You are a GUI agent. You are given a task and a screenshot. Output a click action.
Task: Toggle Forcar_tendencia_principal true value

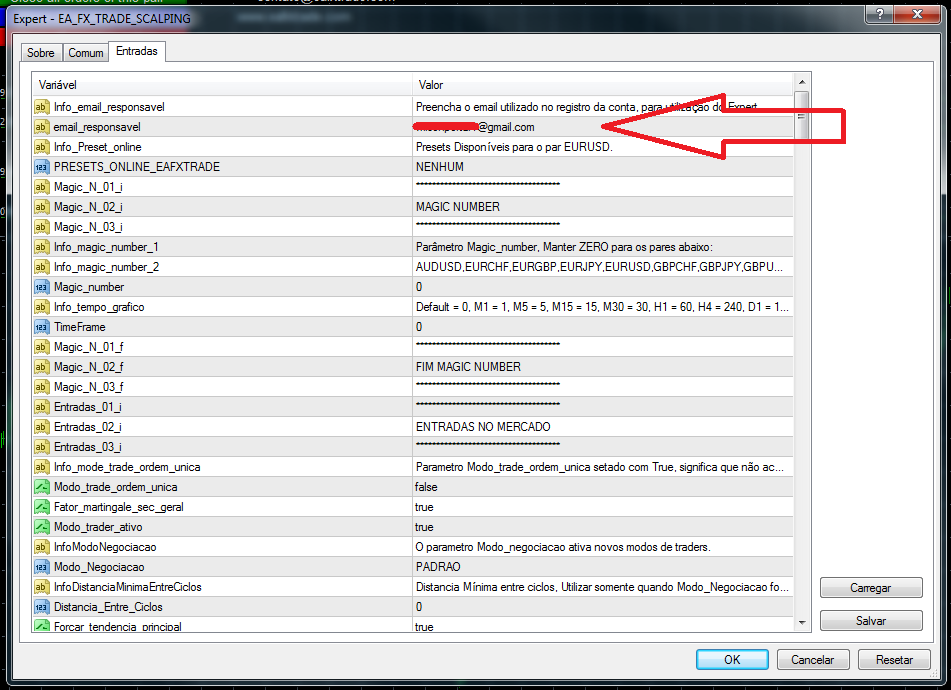[x=424, y=627]
